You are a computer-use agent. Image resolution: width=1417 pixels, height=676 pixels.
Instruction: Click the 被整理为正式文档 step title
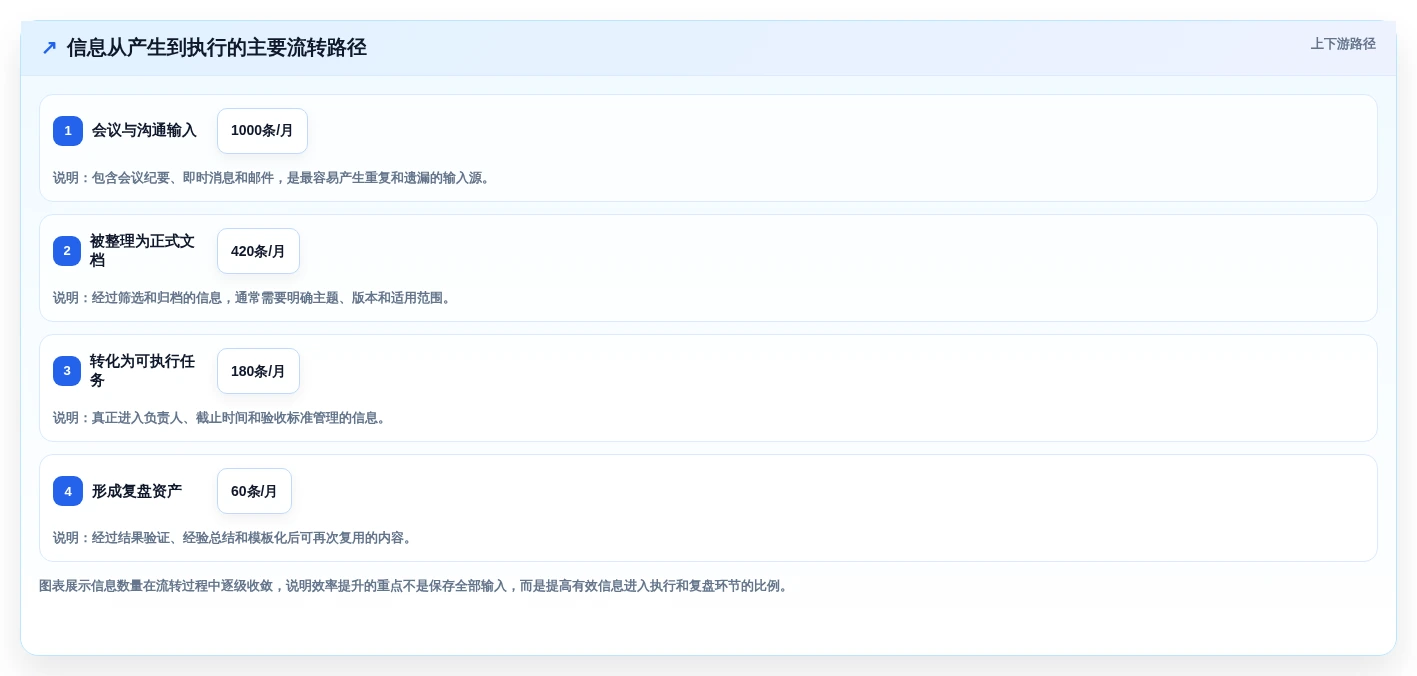142,251
